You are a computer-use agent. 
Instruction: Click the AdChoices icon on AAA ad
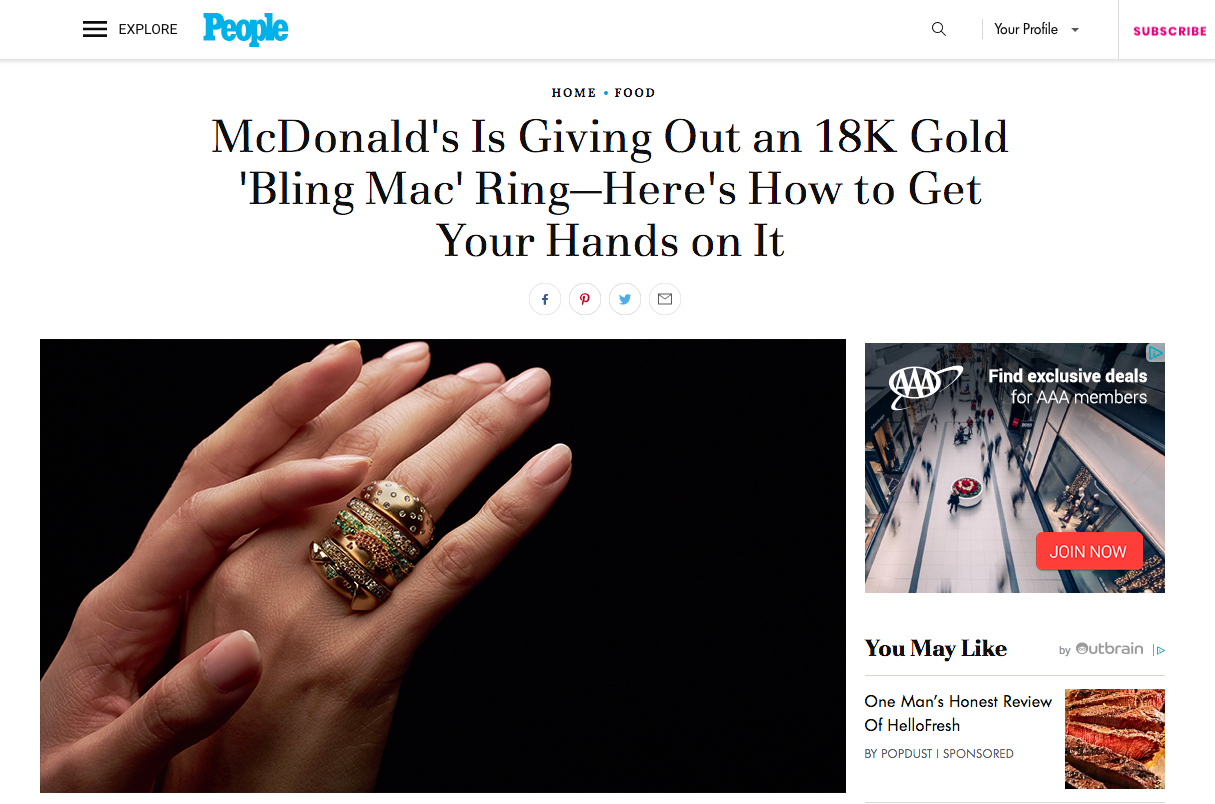1155,352
